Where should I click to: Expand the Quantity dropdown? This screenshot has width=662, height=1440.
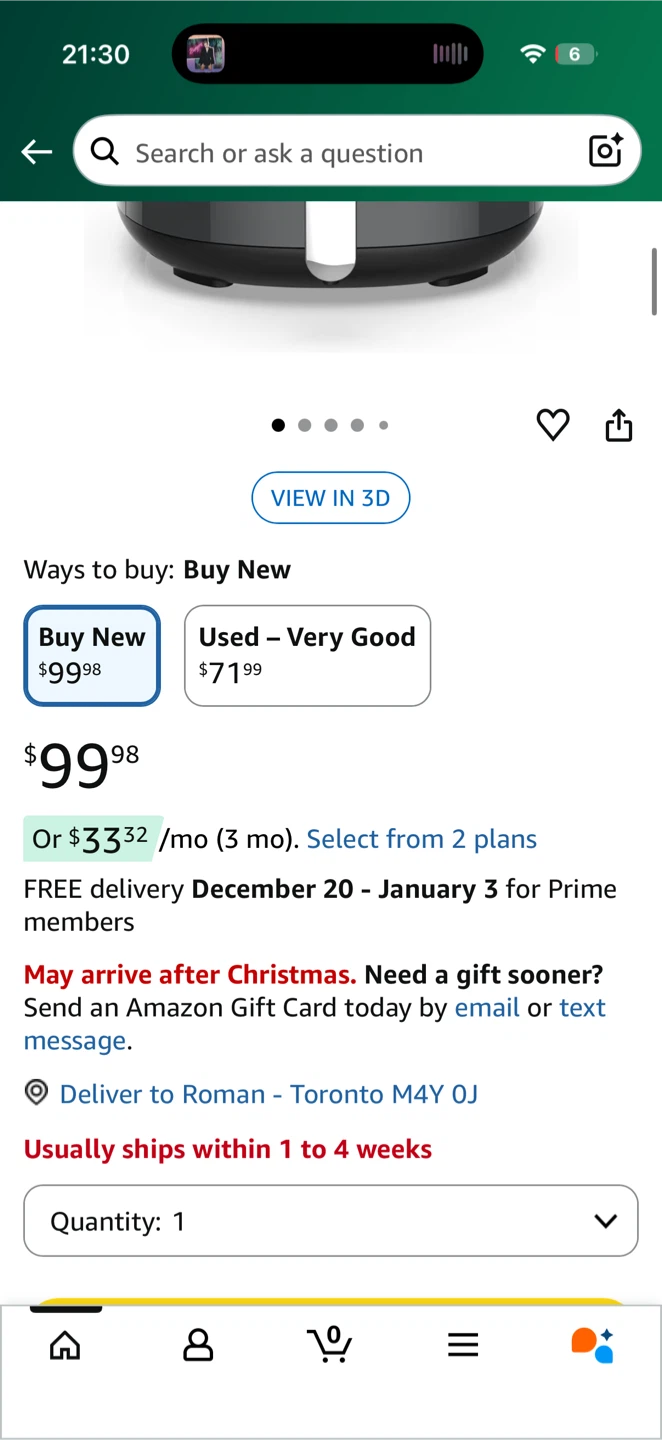tap(330, 1221)
